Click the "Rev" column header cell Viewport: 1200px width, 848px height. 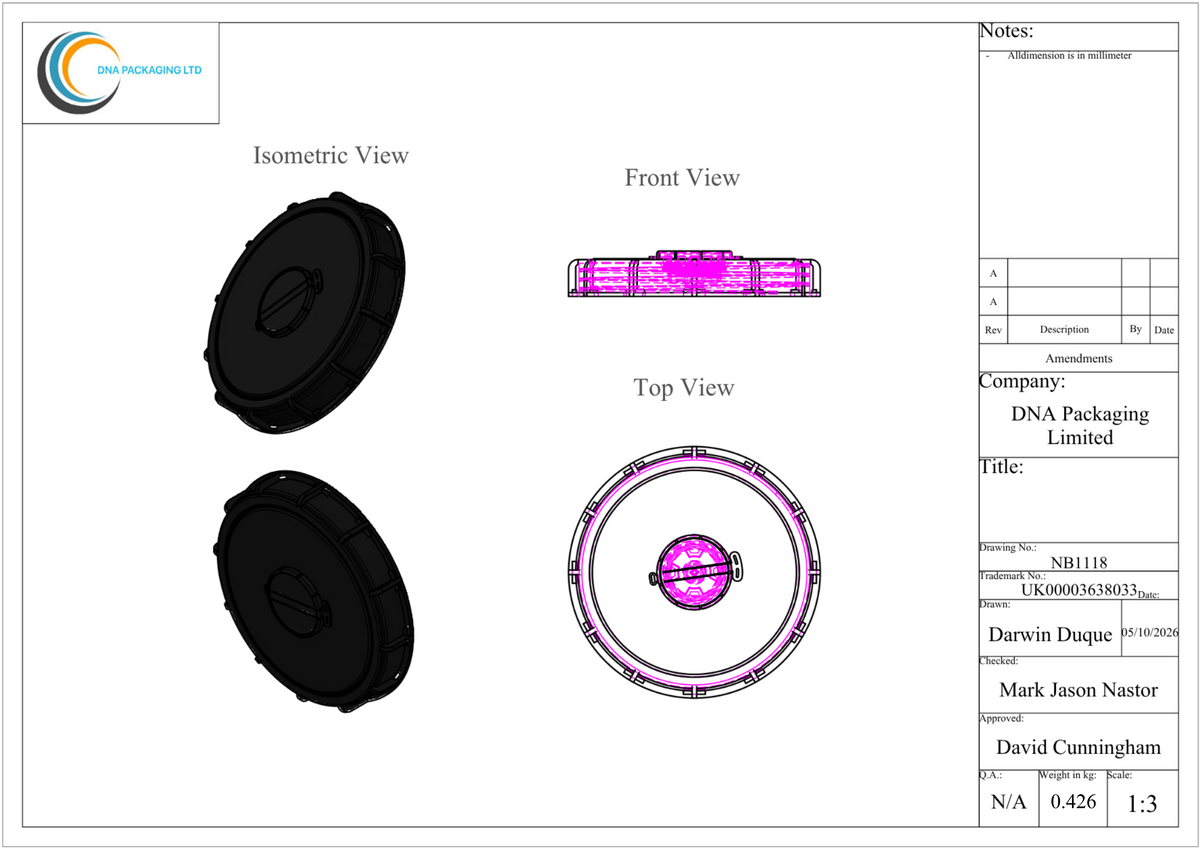click(x=993, y=330)
